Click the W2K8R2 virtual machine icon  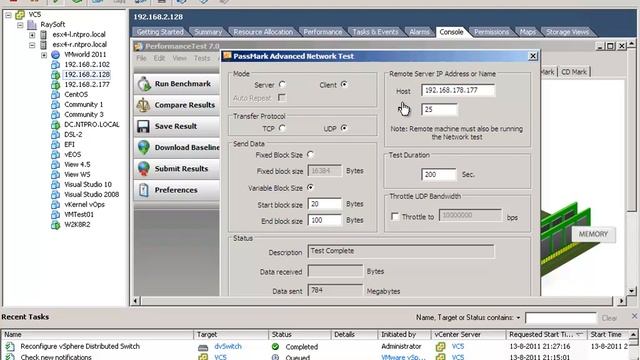pyautogui.click(x=56, y=224)
